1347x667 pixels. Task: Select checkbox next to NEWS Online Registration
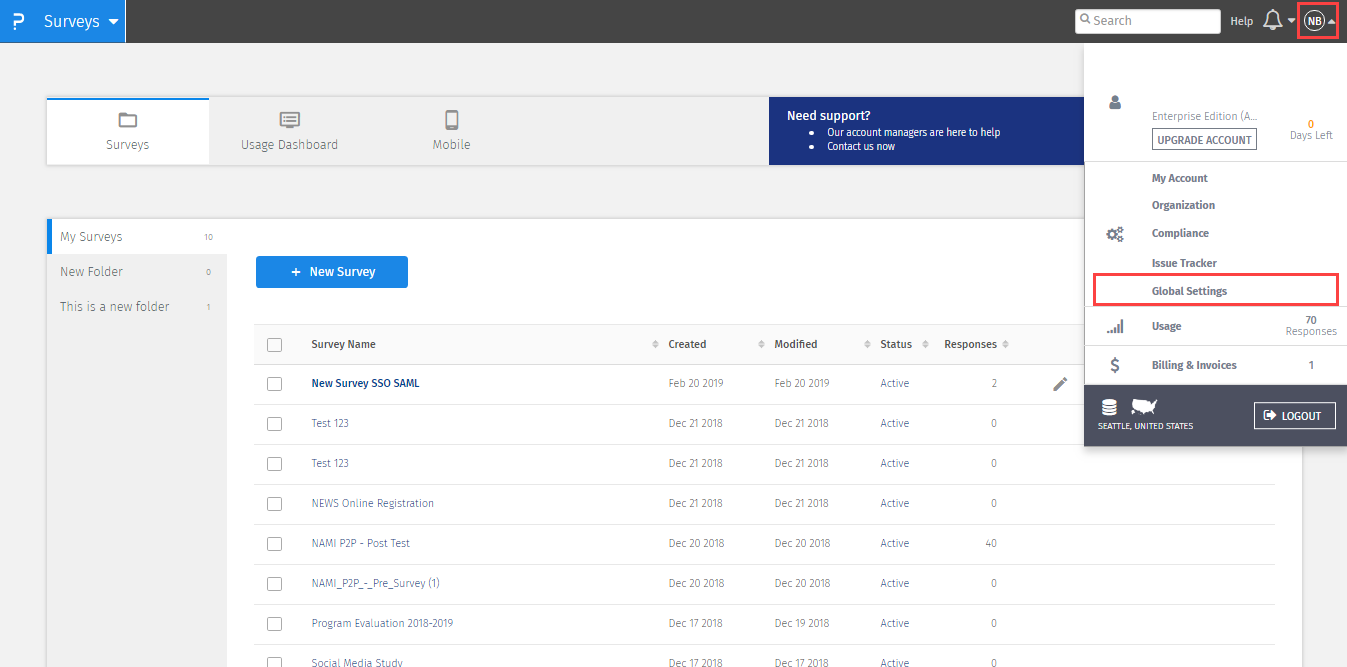[274, 504]
